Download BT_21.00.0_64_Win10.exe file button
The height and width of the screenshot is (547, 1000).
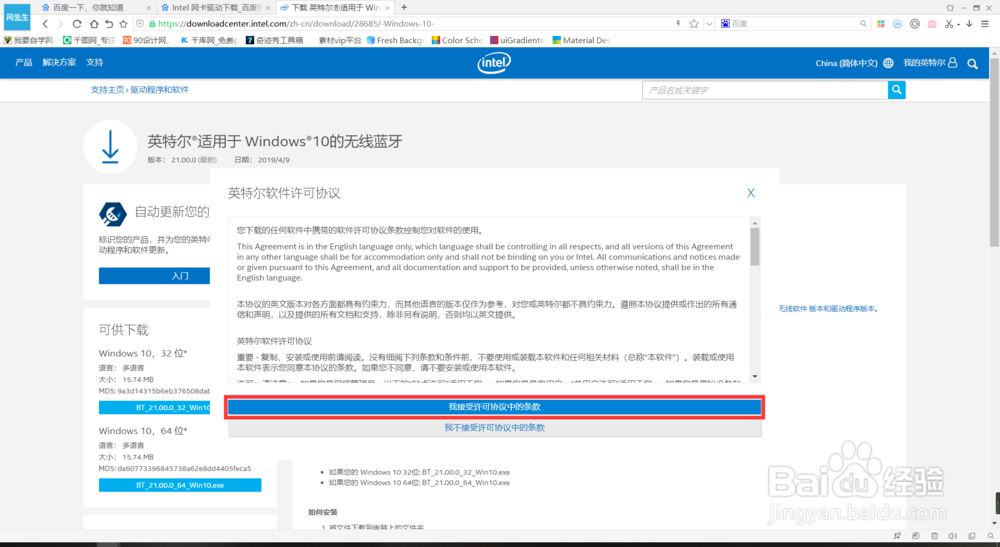tap(180, 485)
